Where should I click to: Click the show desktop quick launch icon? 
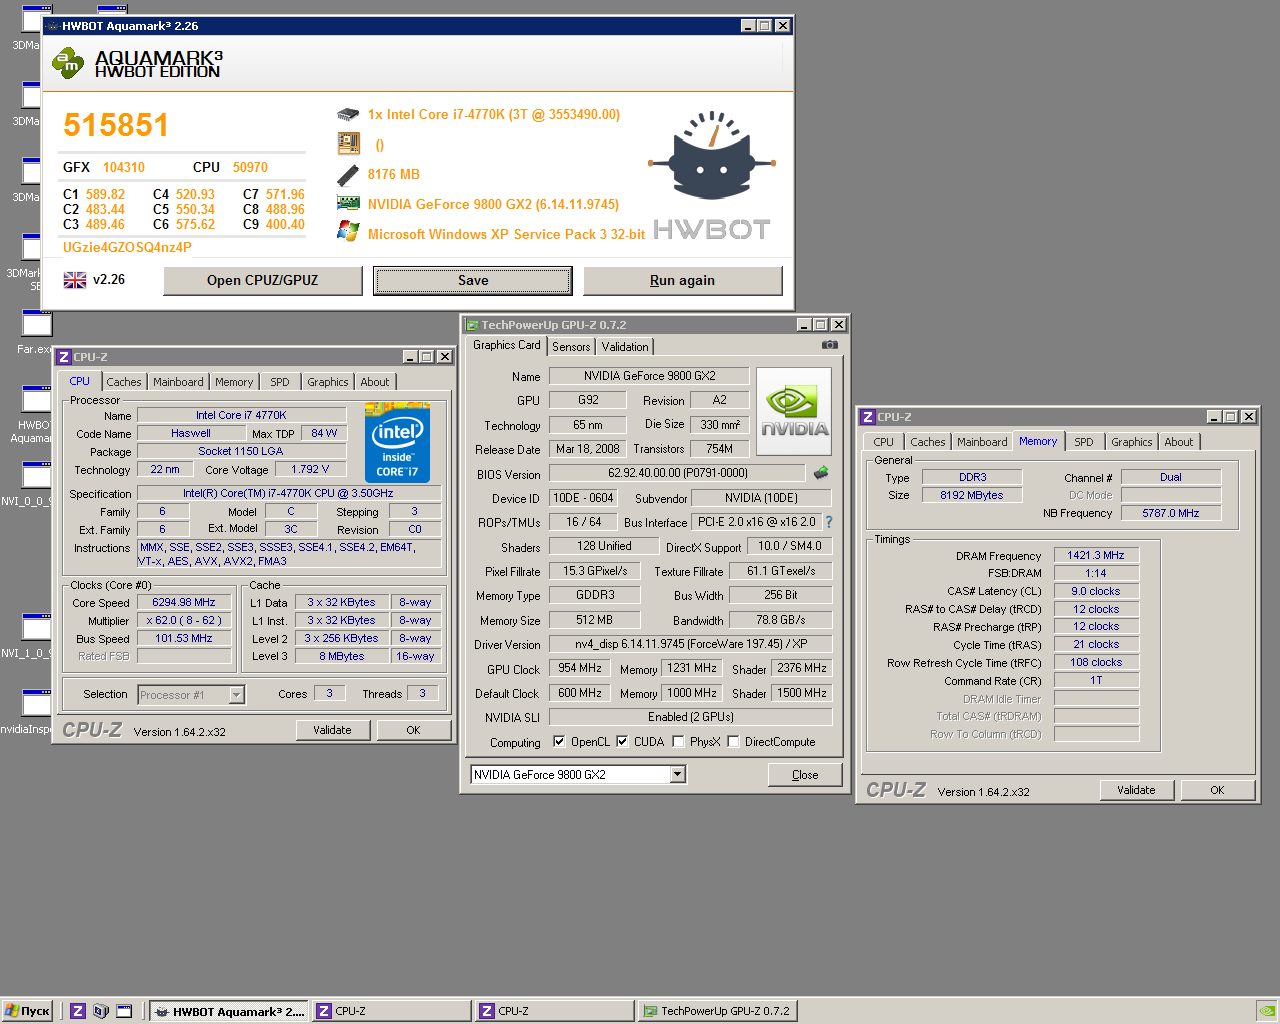tap(124, 1011)
